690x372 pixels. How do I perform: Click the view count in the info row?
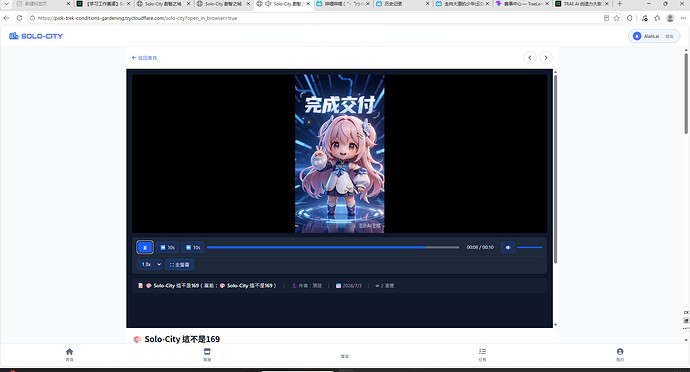(x=385, y=286)
